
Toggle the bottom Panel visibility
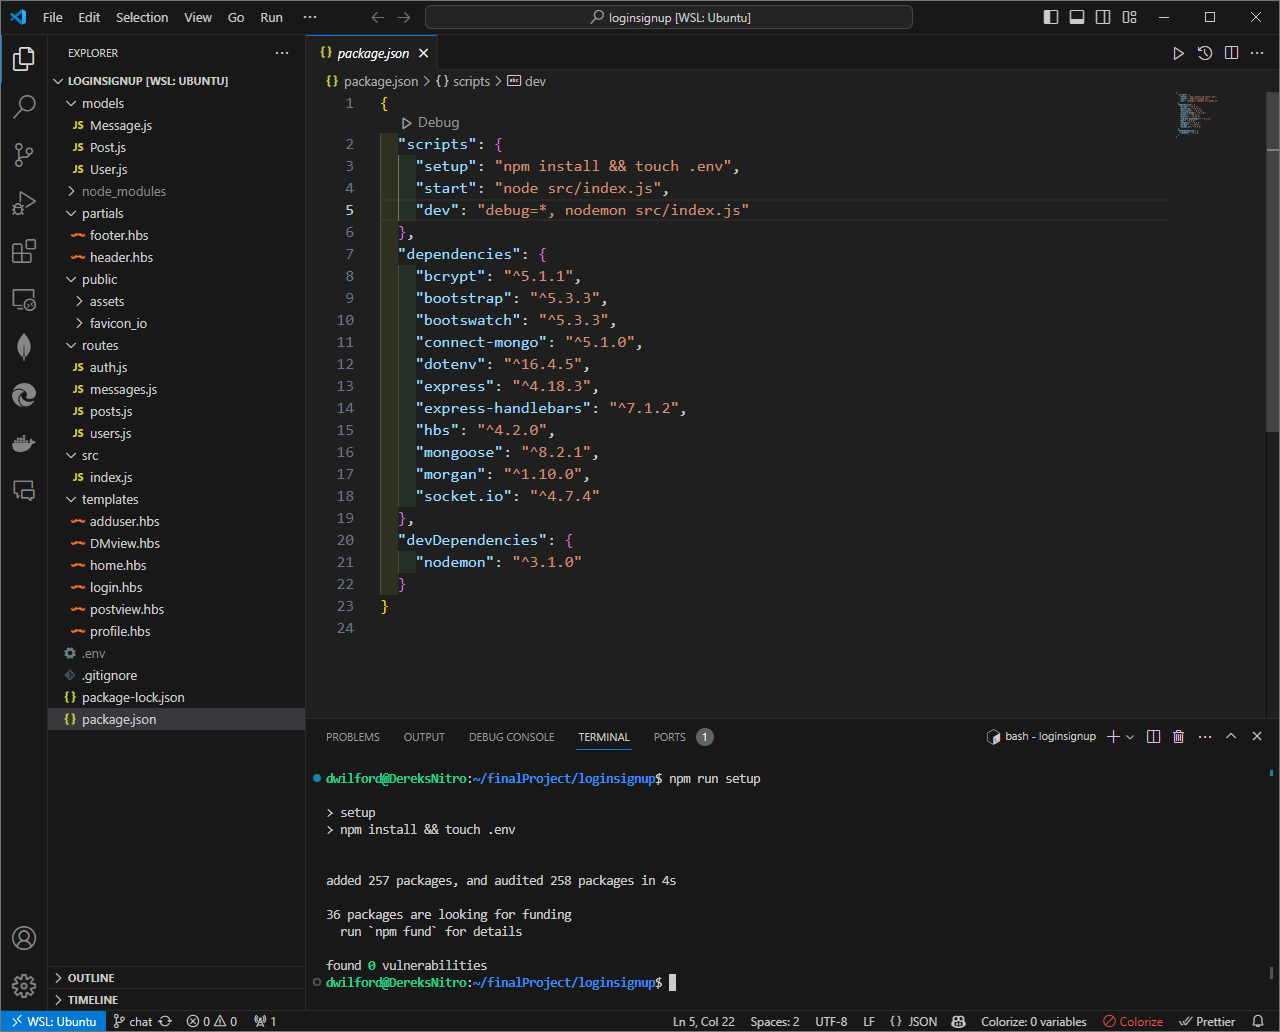coord(1077,17)
